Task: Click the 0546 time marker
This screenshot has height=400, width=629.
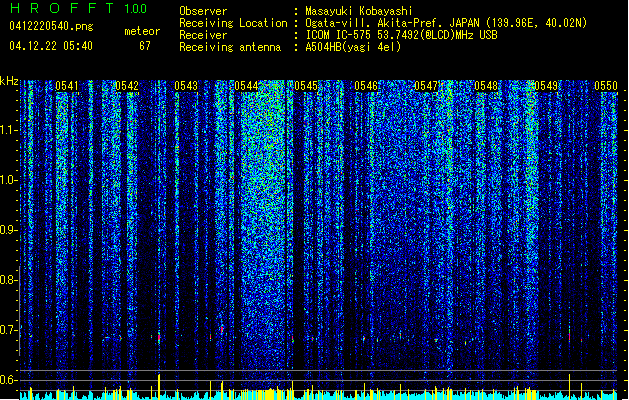Action: (x=366, y=86)
